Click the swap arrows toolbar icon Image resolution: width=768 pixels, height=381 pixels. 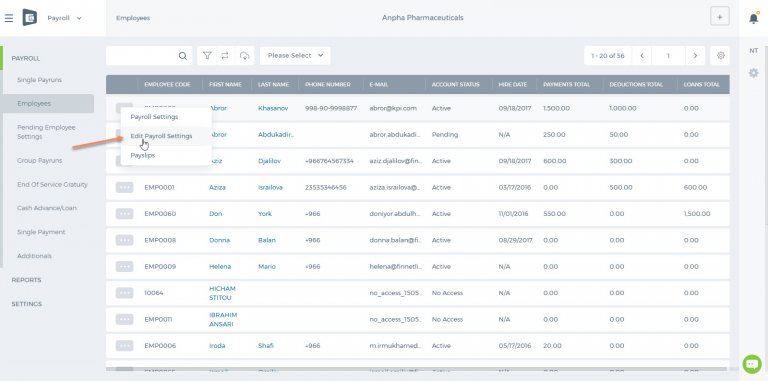click(x=225, y=56)
